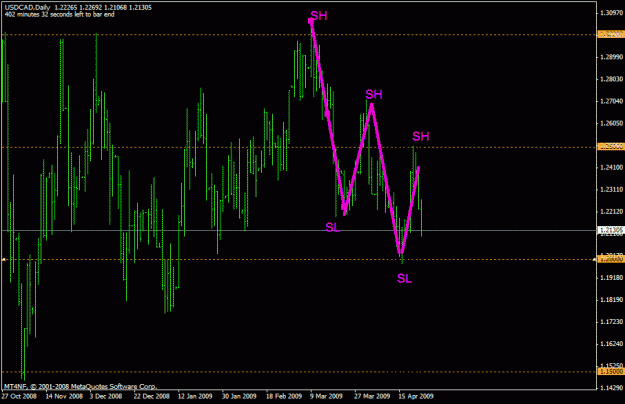Select the SL label below the April swing low

tap(404, 278)
